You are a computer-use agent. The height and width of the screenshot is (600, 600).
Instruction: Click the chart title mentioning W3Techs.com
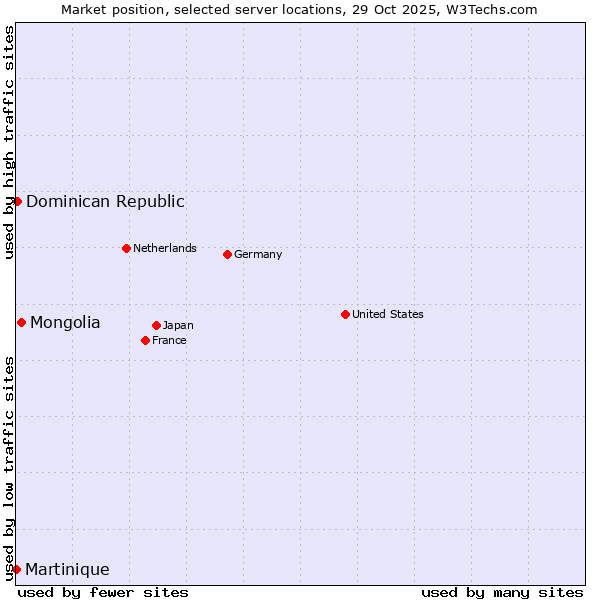click(x=299, y=9)
